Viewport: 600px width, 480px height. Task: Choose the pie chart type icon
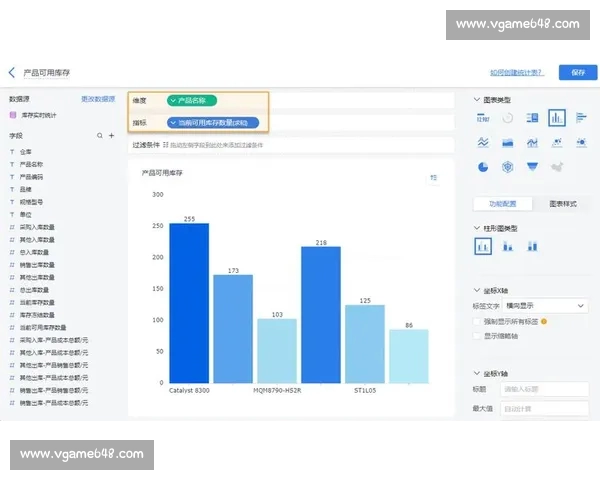(x=483, y=166)
